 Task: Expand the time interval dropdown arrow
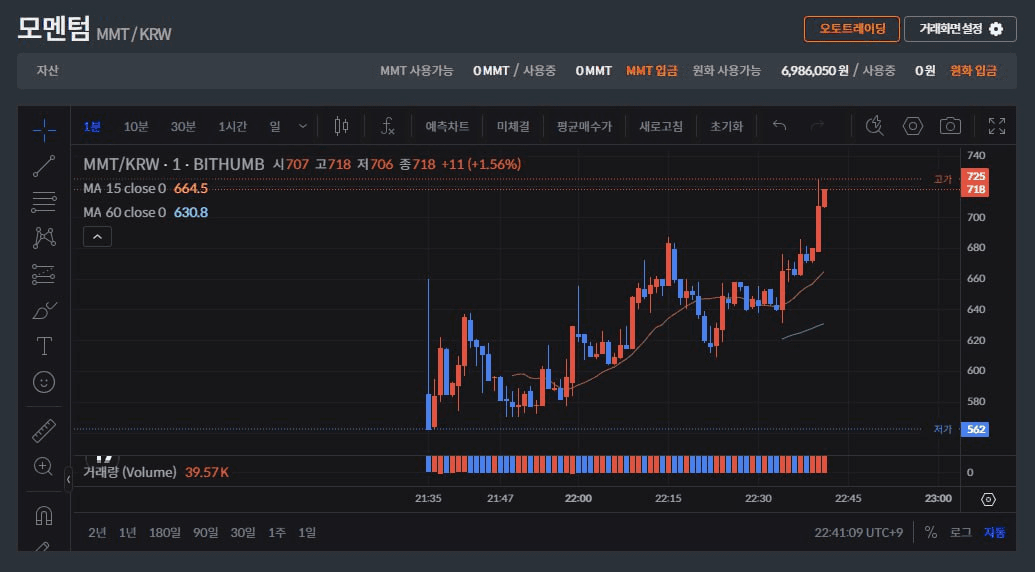click(303, 126)
